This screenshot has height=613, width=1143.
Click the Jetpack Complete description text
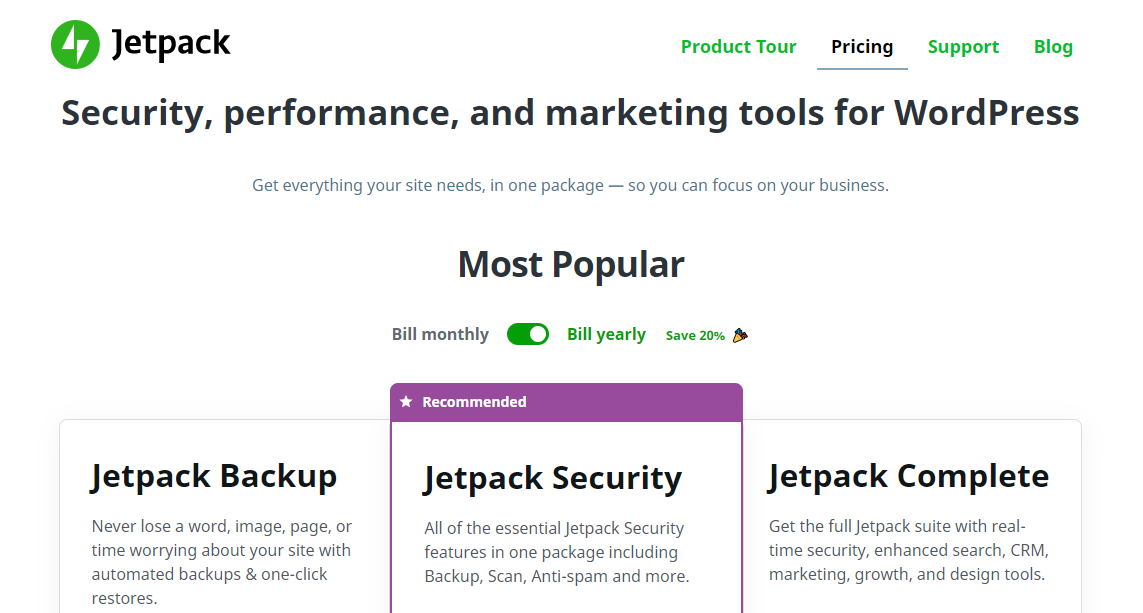(908, 550)
